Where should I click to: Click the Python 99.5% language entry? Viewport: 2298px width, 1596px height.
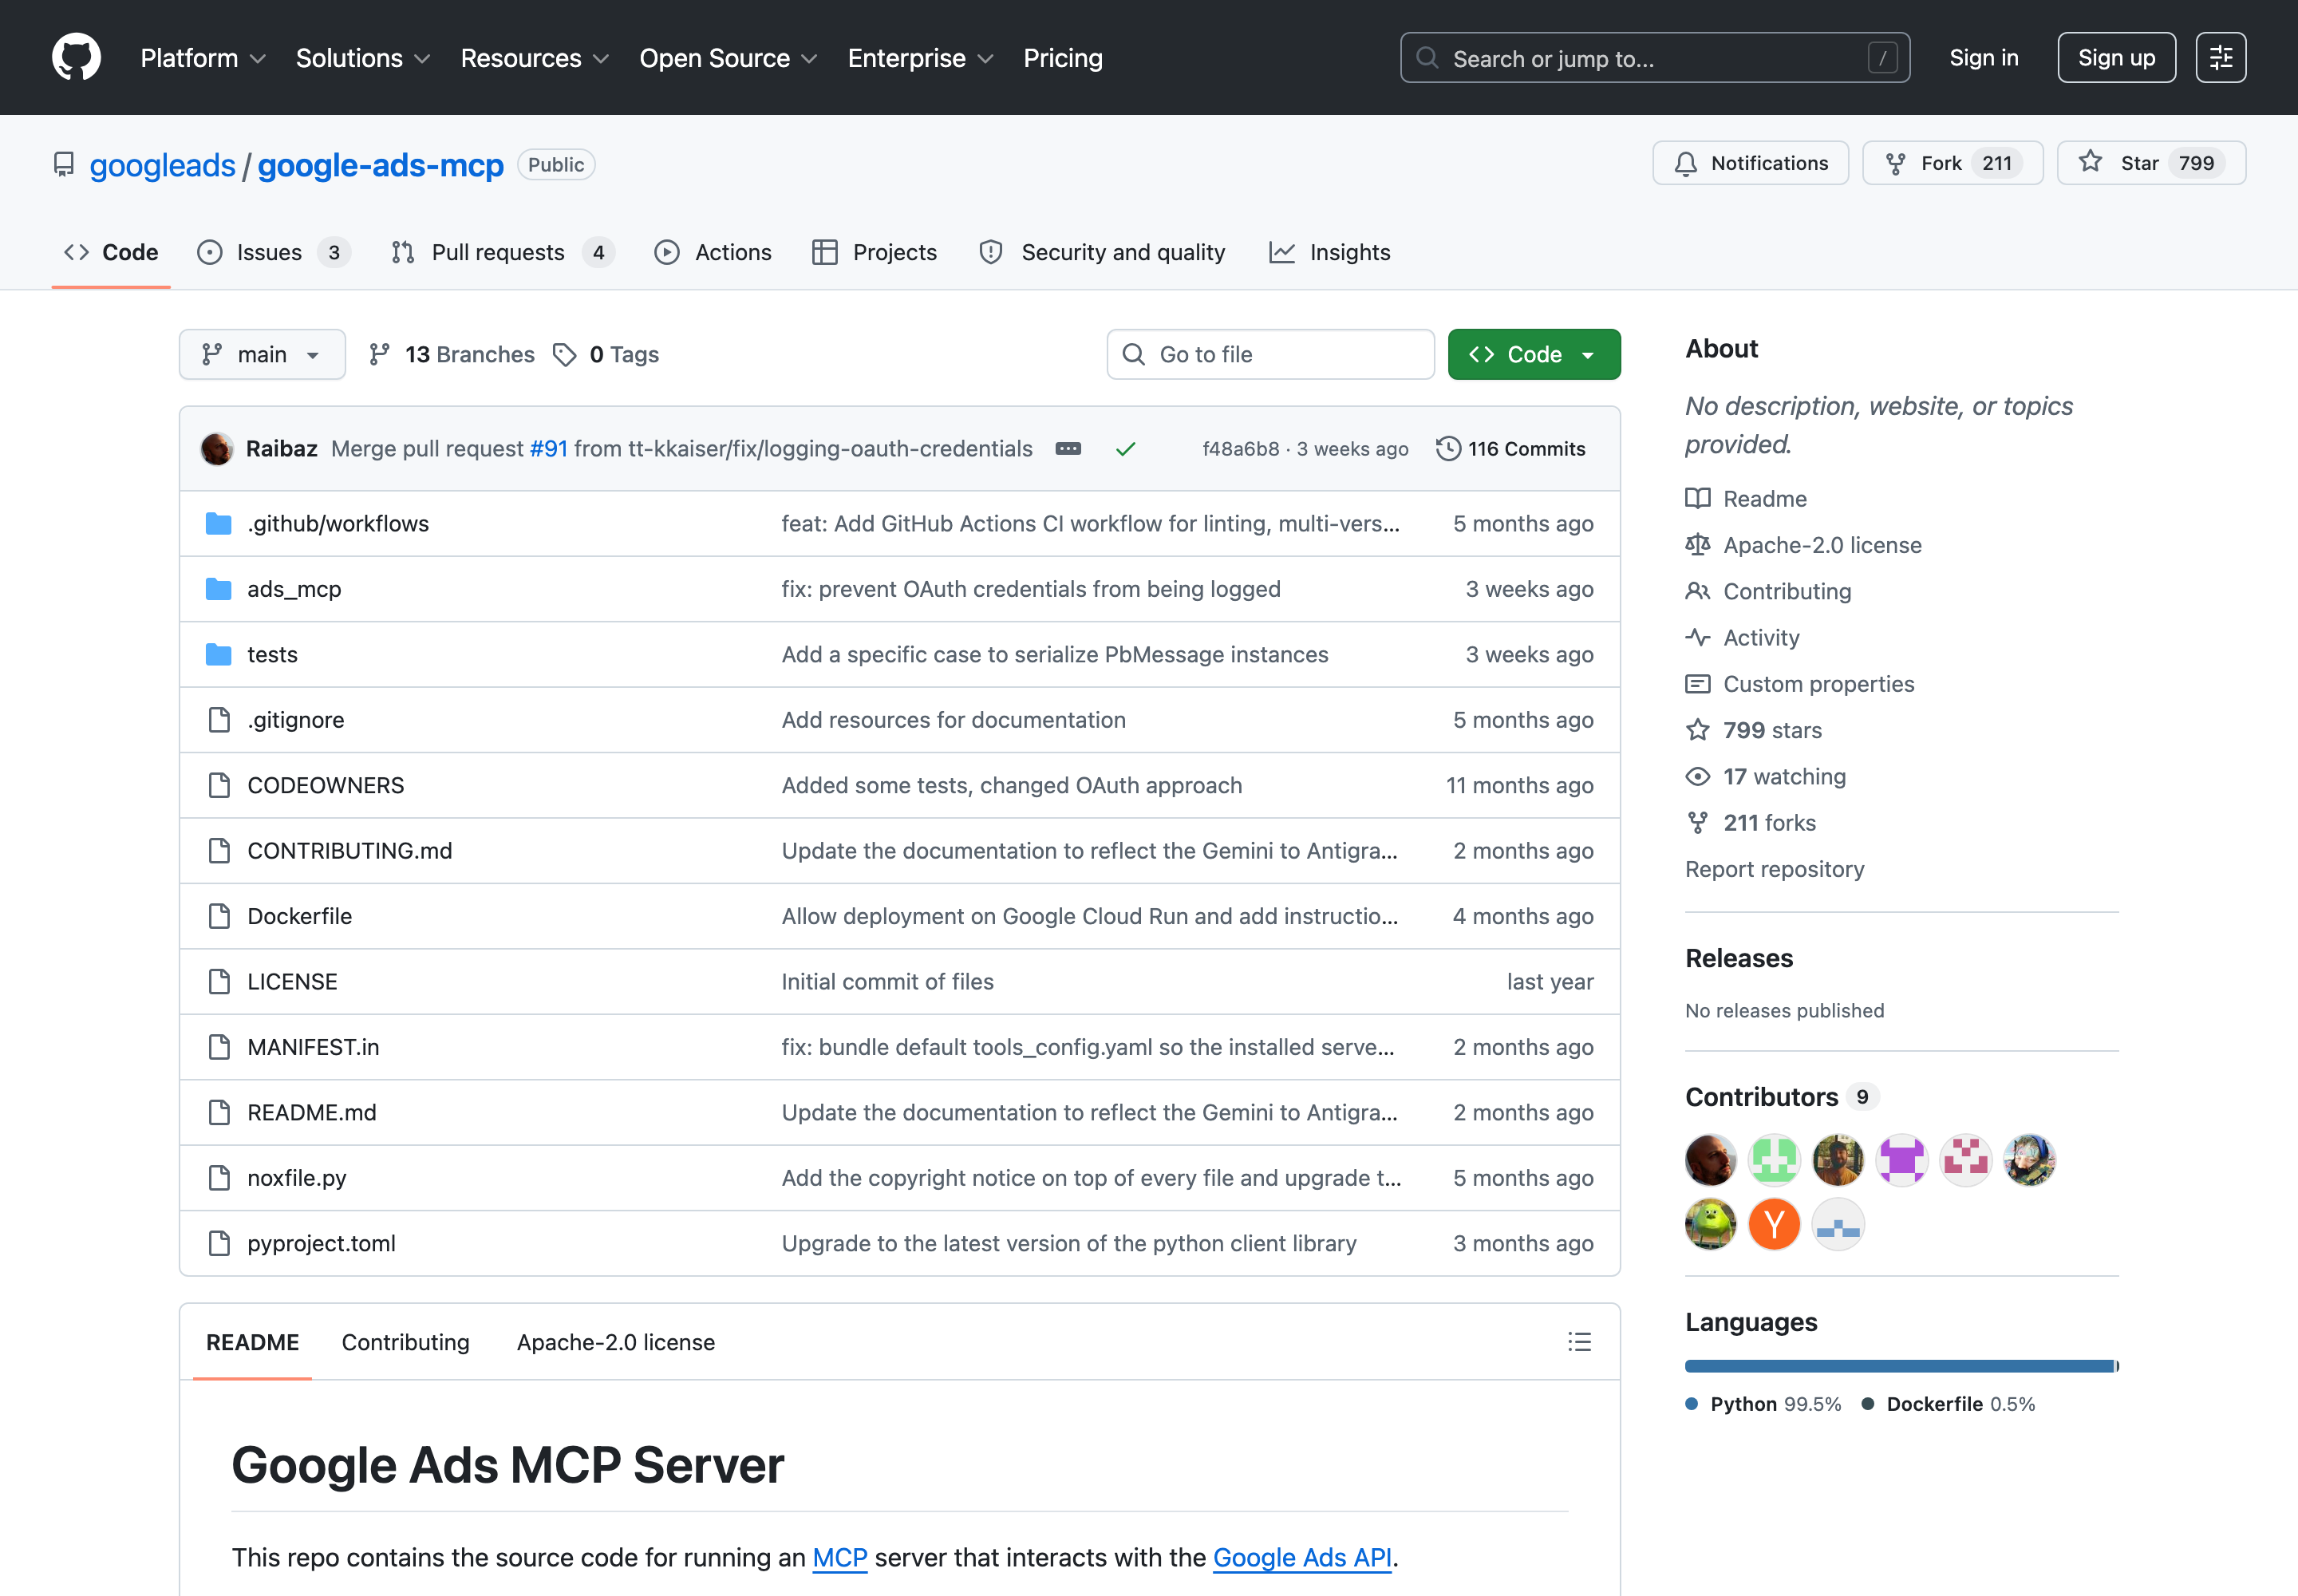(1763, 1404)
